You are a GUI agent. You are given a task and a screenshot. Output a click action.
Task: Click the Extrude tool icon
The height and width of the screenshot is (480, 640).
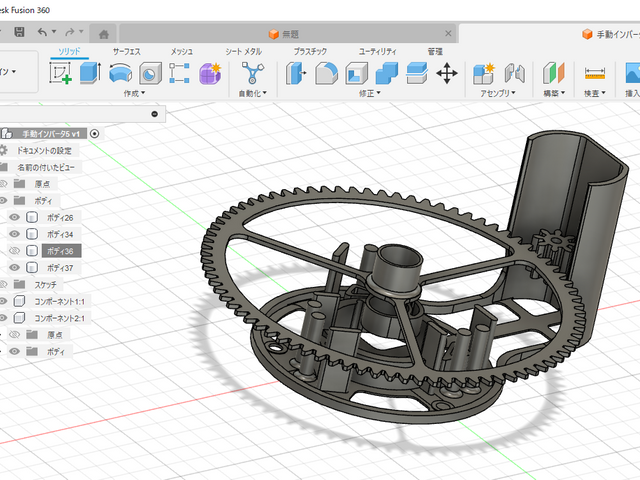[90, 73]
